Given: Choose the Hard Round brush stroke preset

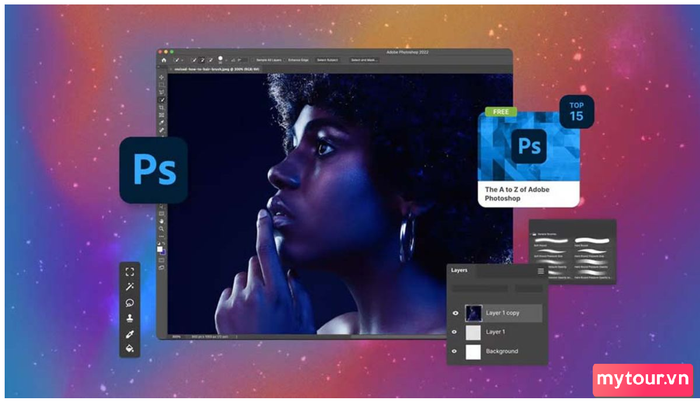Looking at the screenshot, I should click(592, 241).
